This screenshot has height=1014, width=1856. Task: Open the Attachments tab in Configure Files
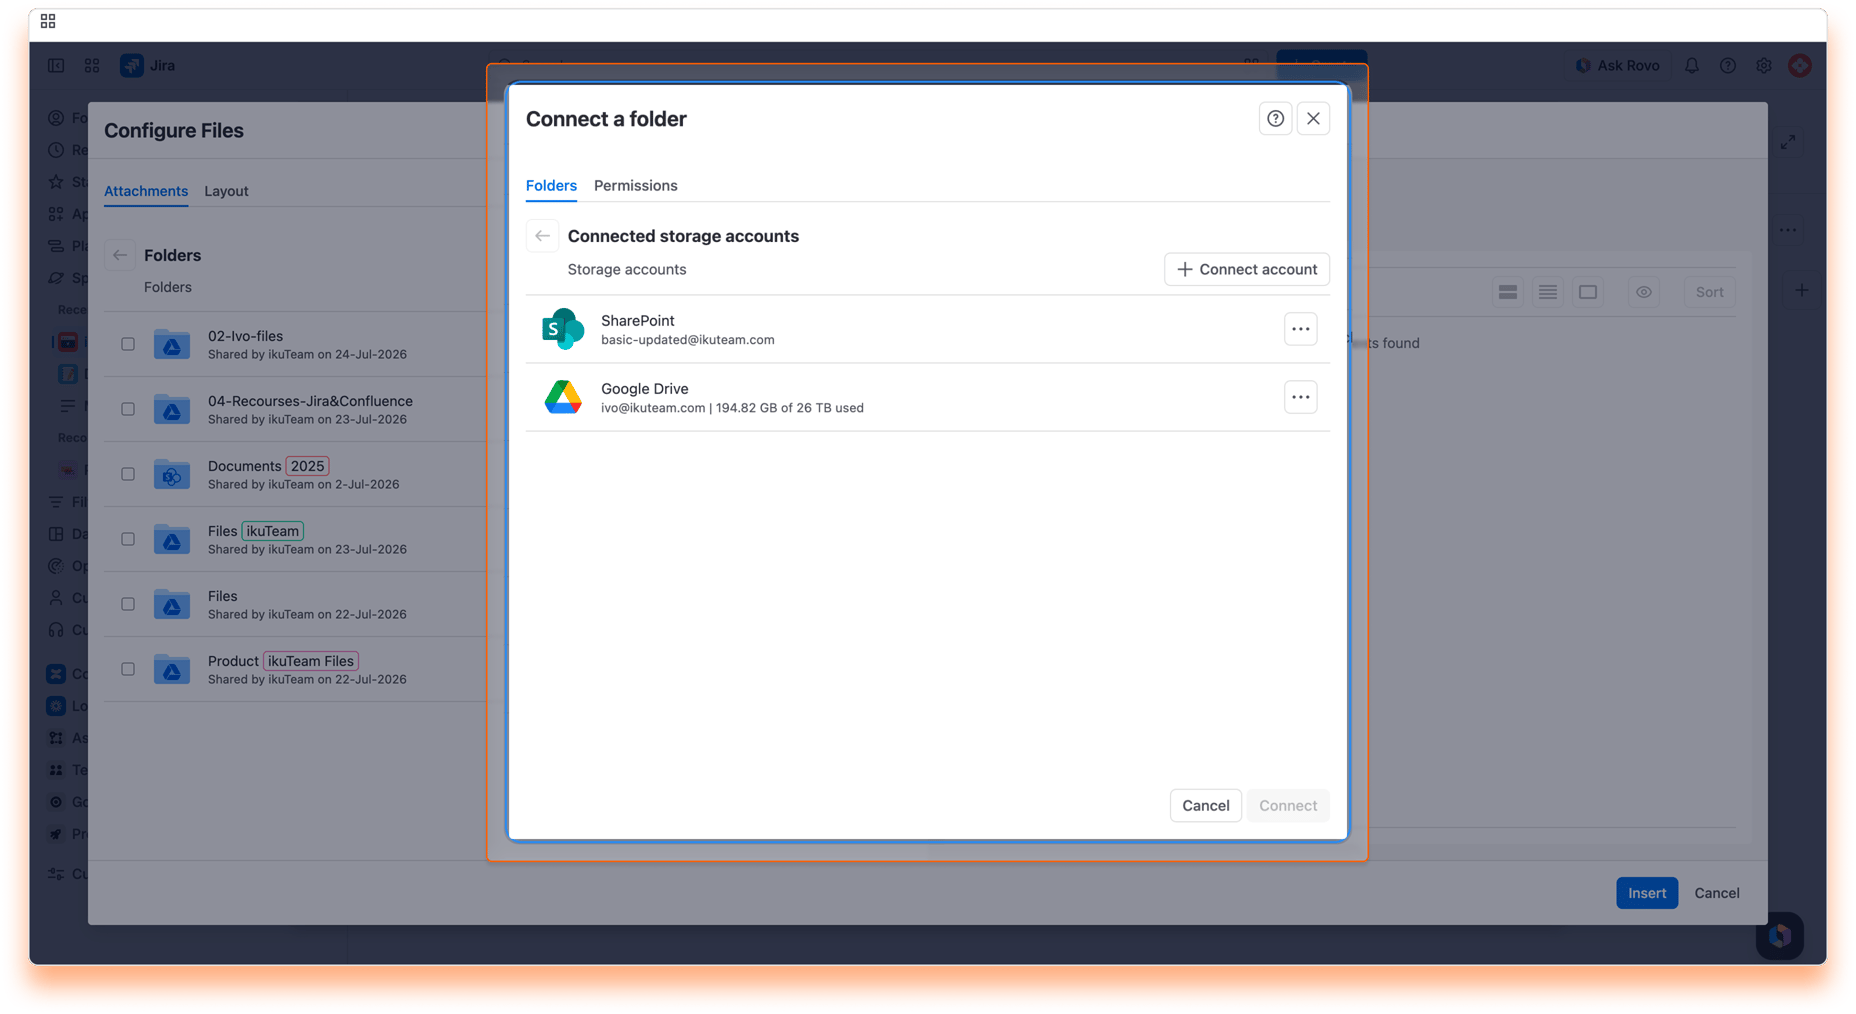click(x=146, y=191)
